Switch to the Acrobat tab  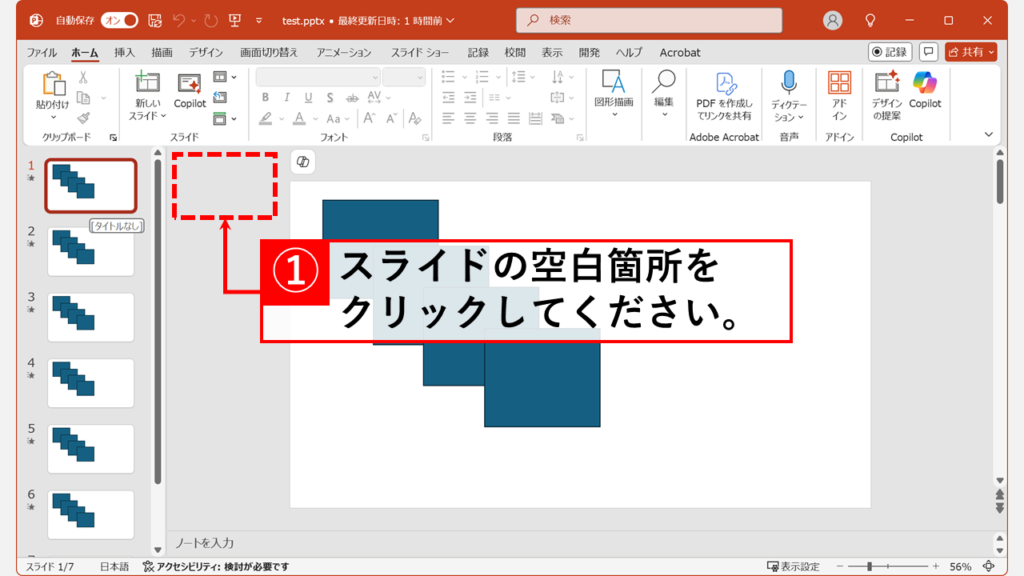coord(680,52)
